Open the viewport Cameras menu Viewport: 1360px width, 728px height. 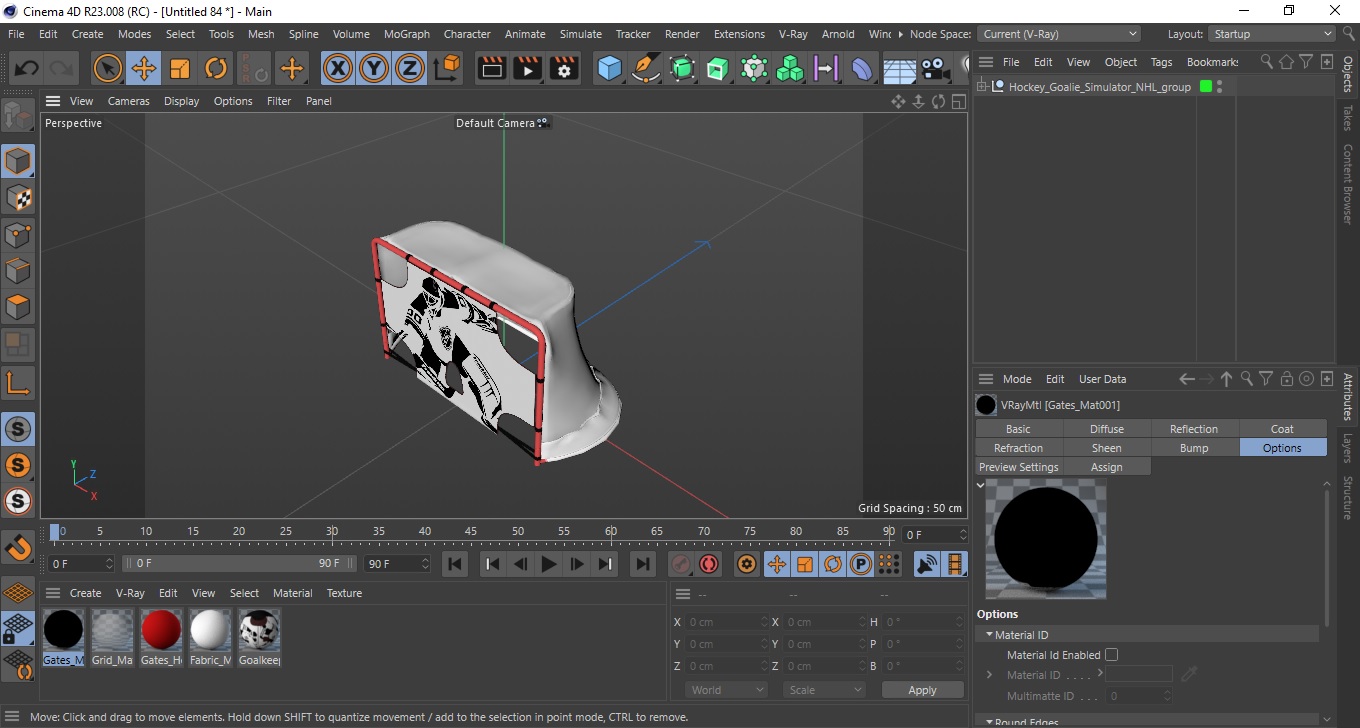tap(128, 101)
